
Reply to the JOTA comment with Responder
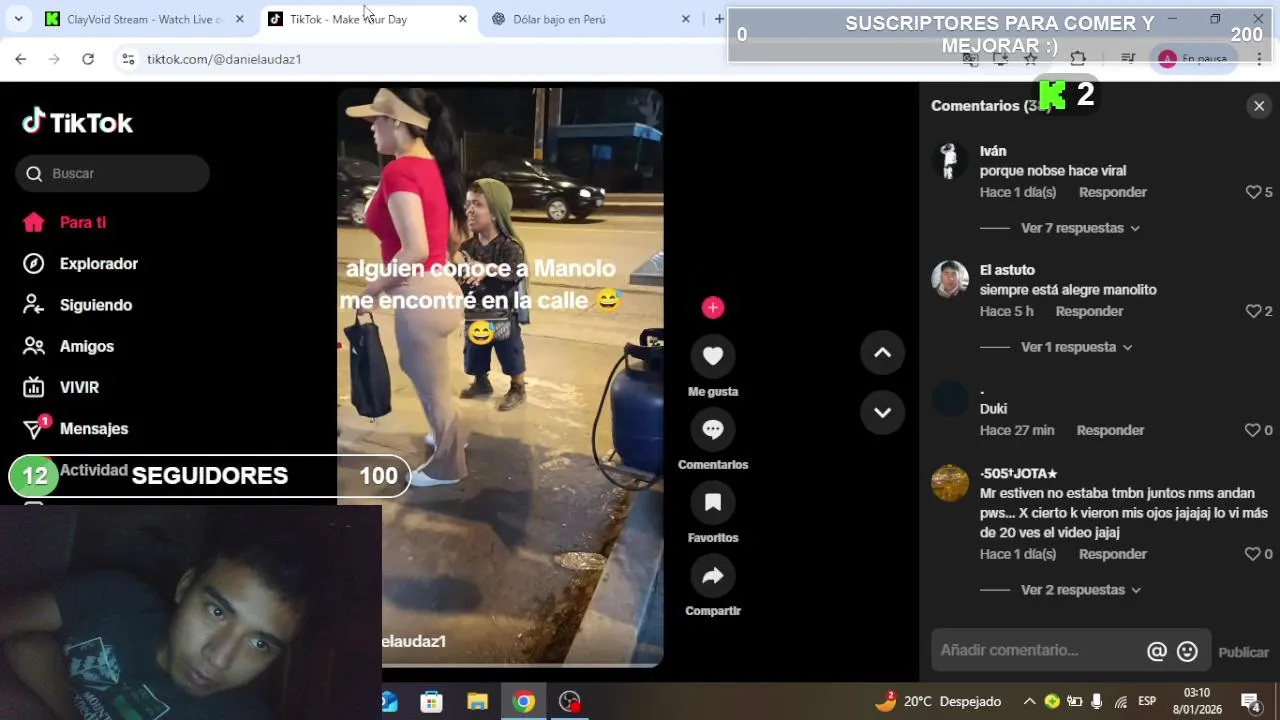1113,554
